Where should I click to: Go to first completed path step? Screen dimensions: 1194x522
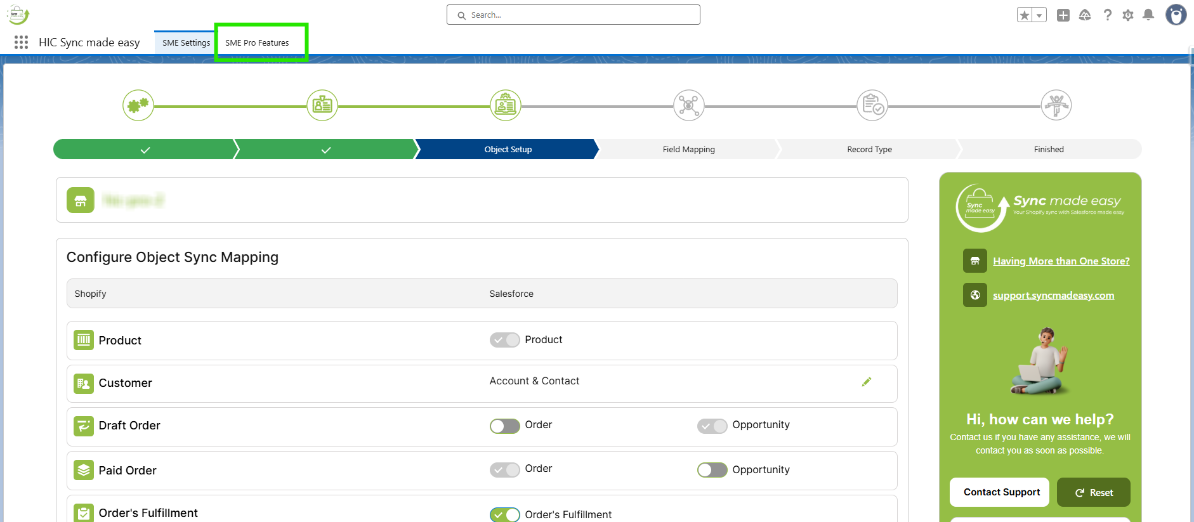[x=143, y=149]
